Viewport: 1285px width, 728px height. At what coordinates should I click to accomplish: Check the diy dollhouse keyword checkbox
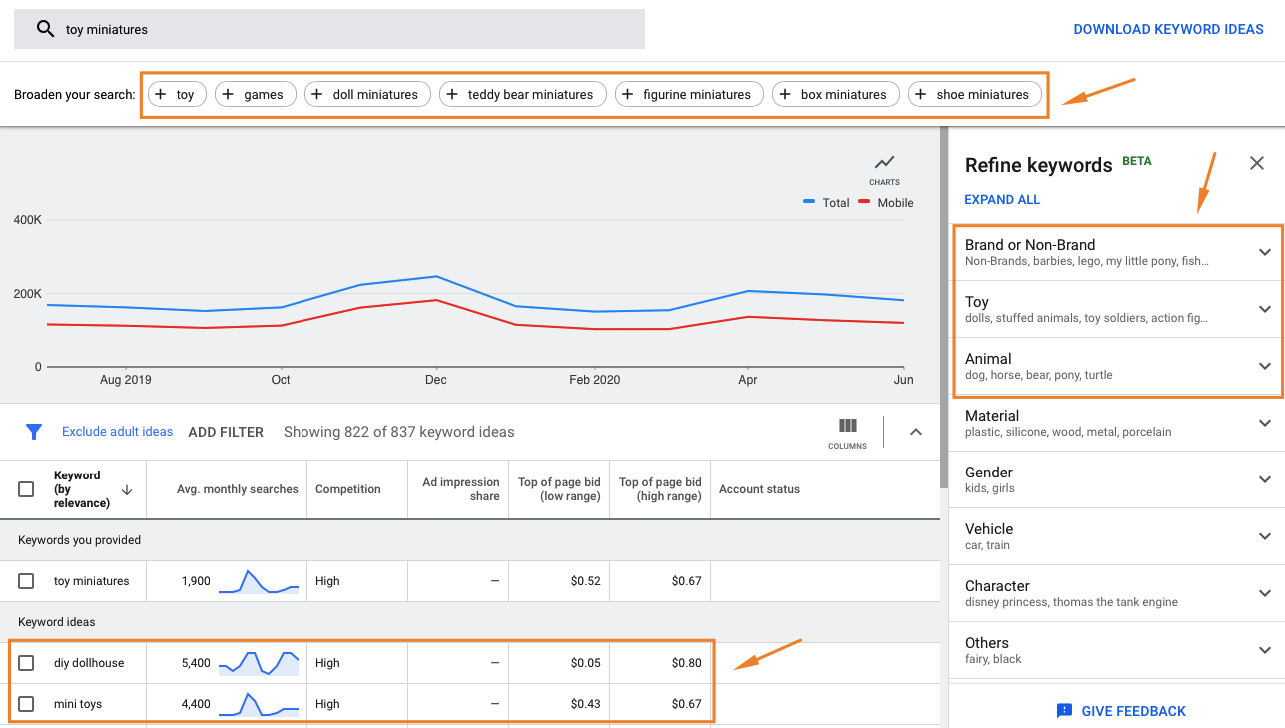tap(28, 662)
